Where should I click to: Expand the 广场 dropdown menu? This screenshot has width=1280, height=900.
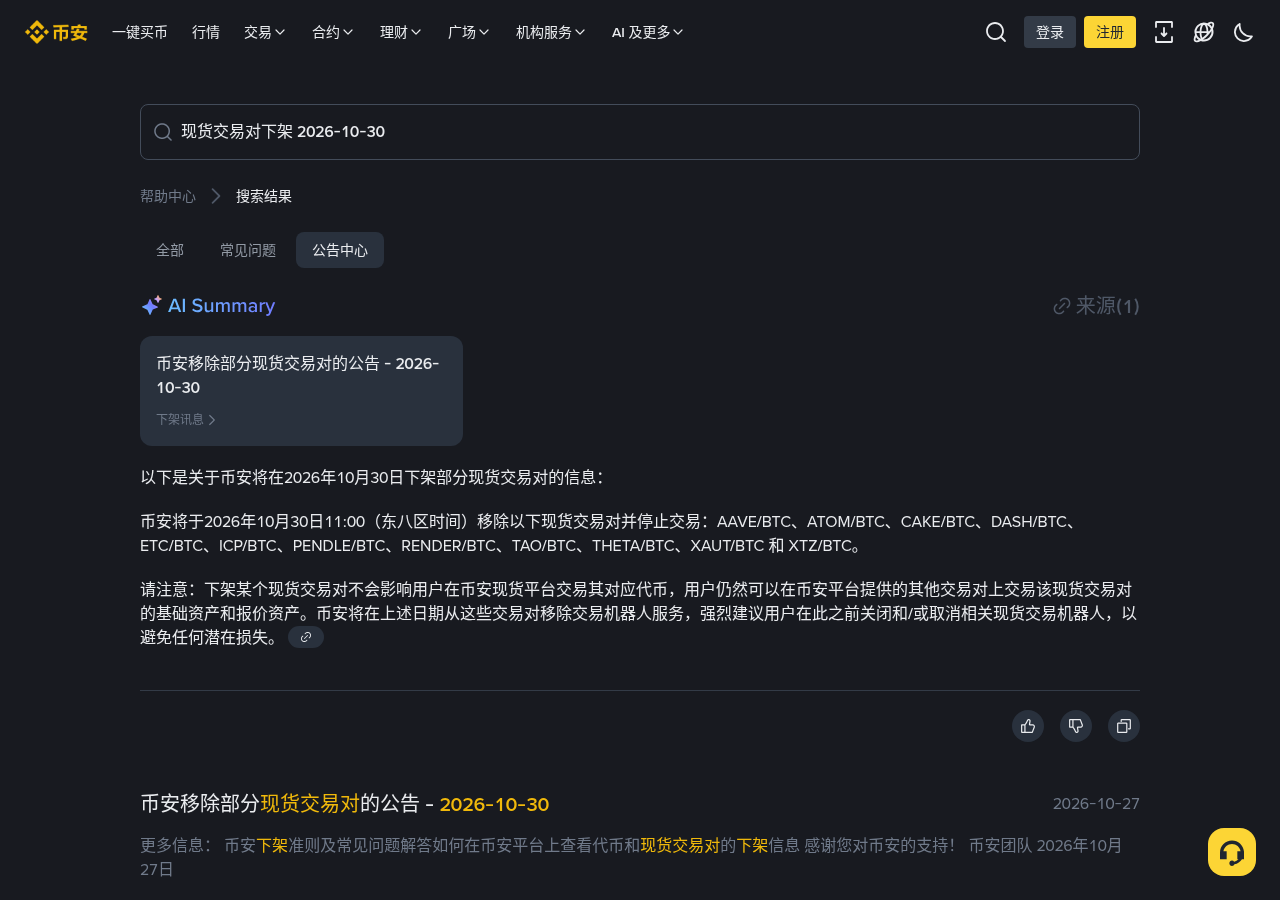pos(469,32)
